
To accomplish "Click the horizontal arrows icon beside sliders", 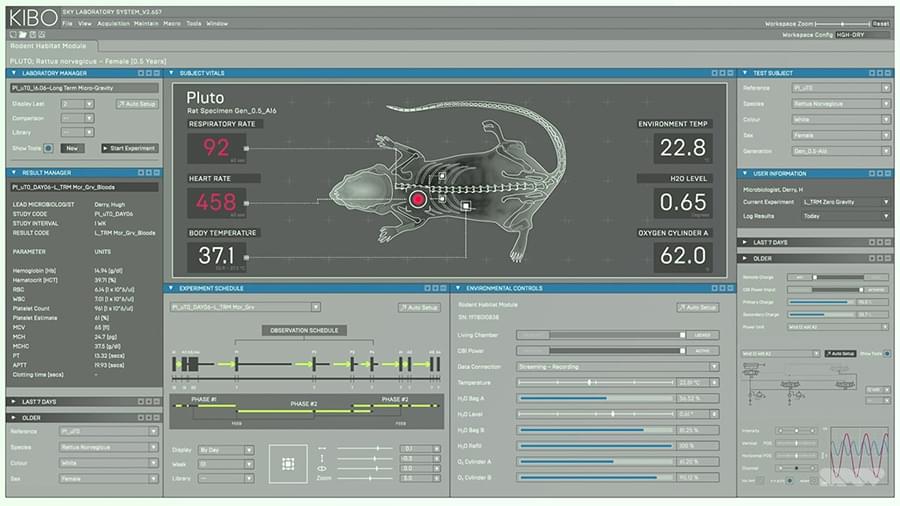I will pos(322,449).
